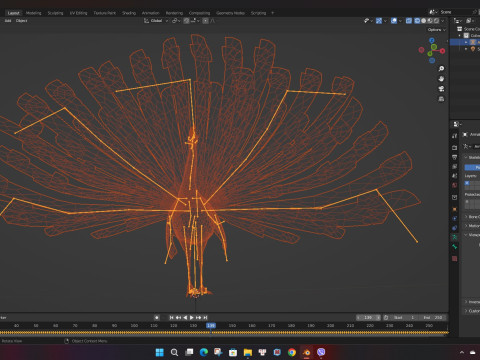Expand the Custom Properties panel
480x360 pixels.
473,311
